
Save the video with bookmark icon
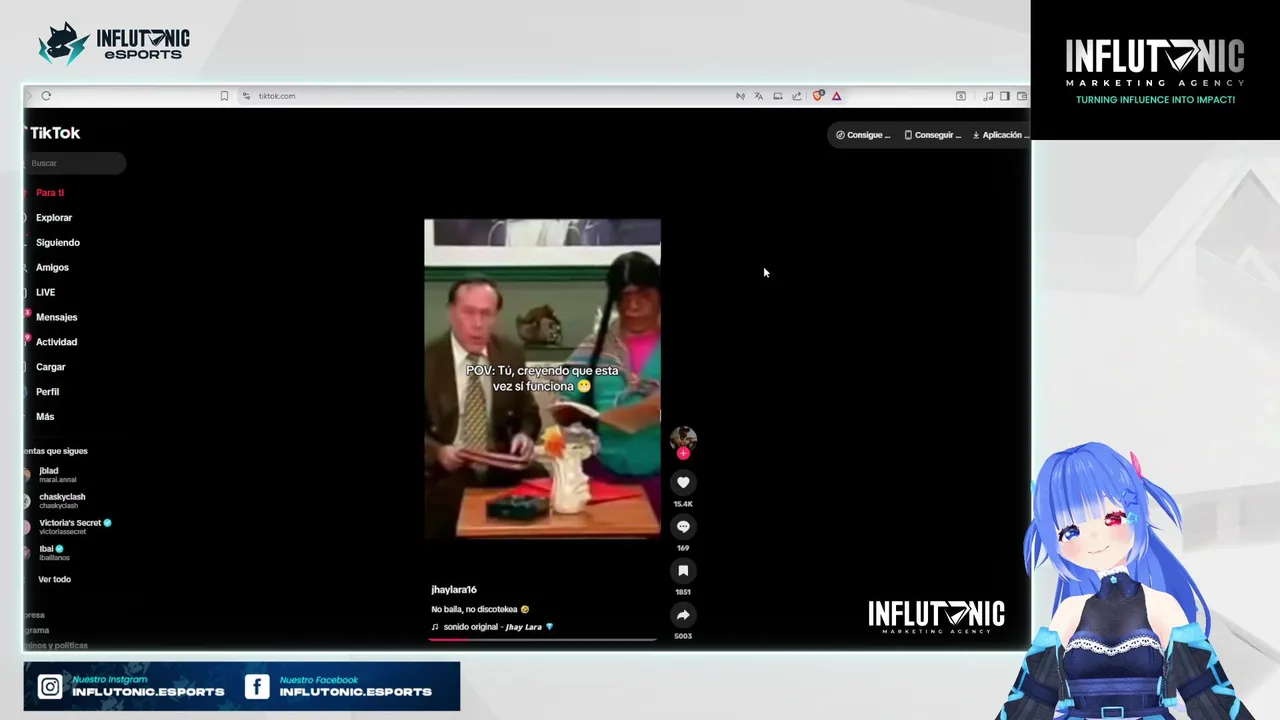[683, 570]
